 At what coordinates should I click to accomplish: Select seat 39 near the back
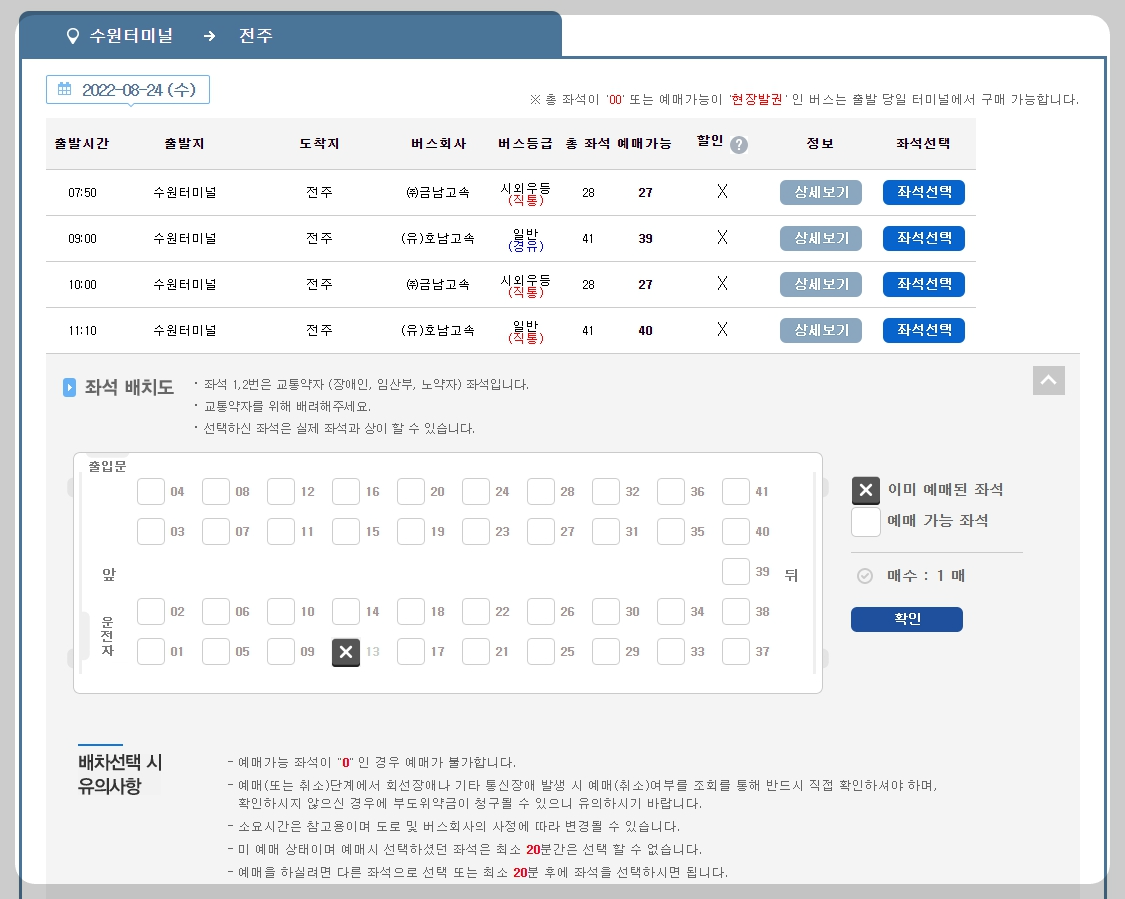(x=736, y=571)
